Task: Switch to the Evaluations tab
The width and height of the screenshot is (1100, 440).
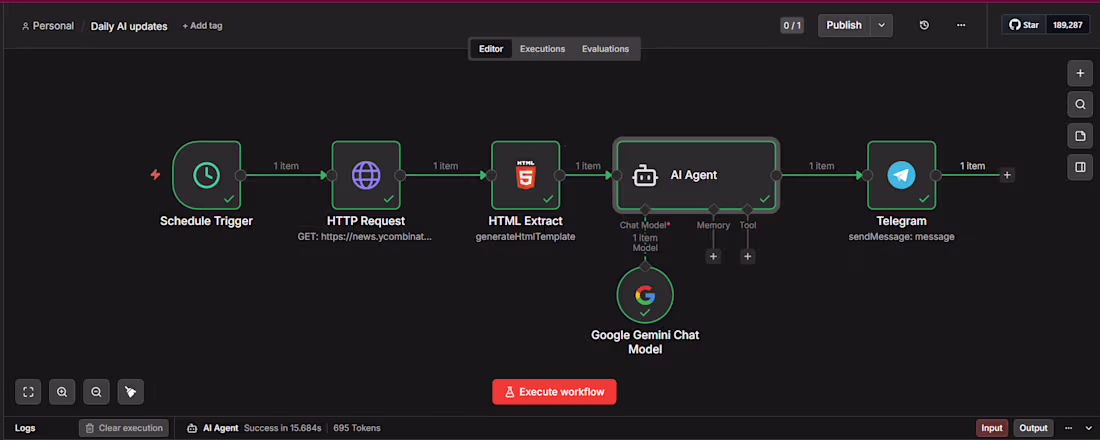Action: pyautogui.click(x=605, y=49)
